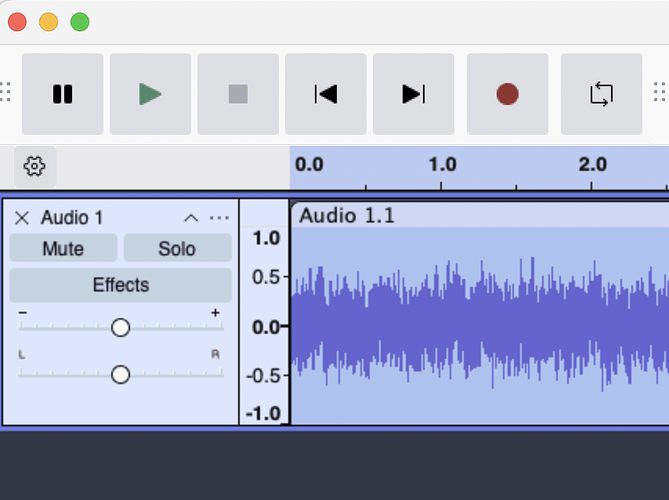Skip to the start of the project
The image size is (669, 500).
pyautogui.click(x=326, y=94)
